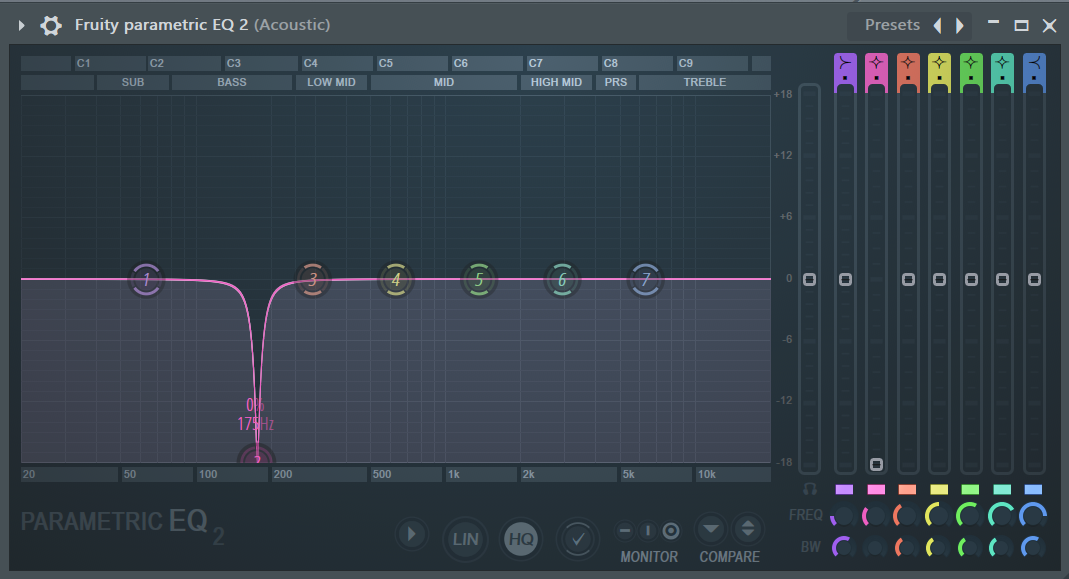Click the purple band 1 filter type icon
This screenshot has height=579, width=1069.
click(845, 63)
